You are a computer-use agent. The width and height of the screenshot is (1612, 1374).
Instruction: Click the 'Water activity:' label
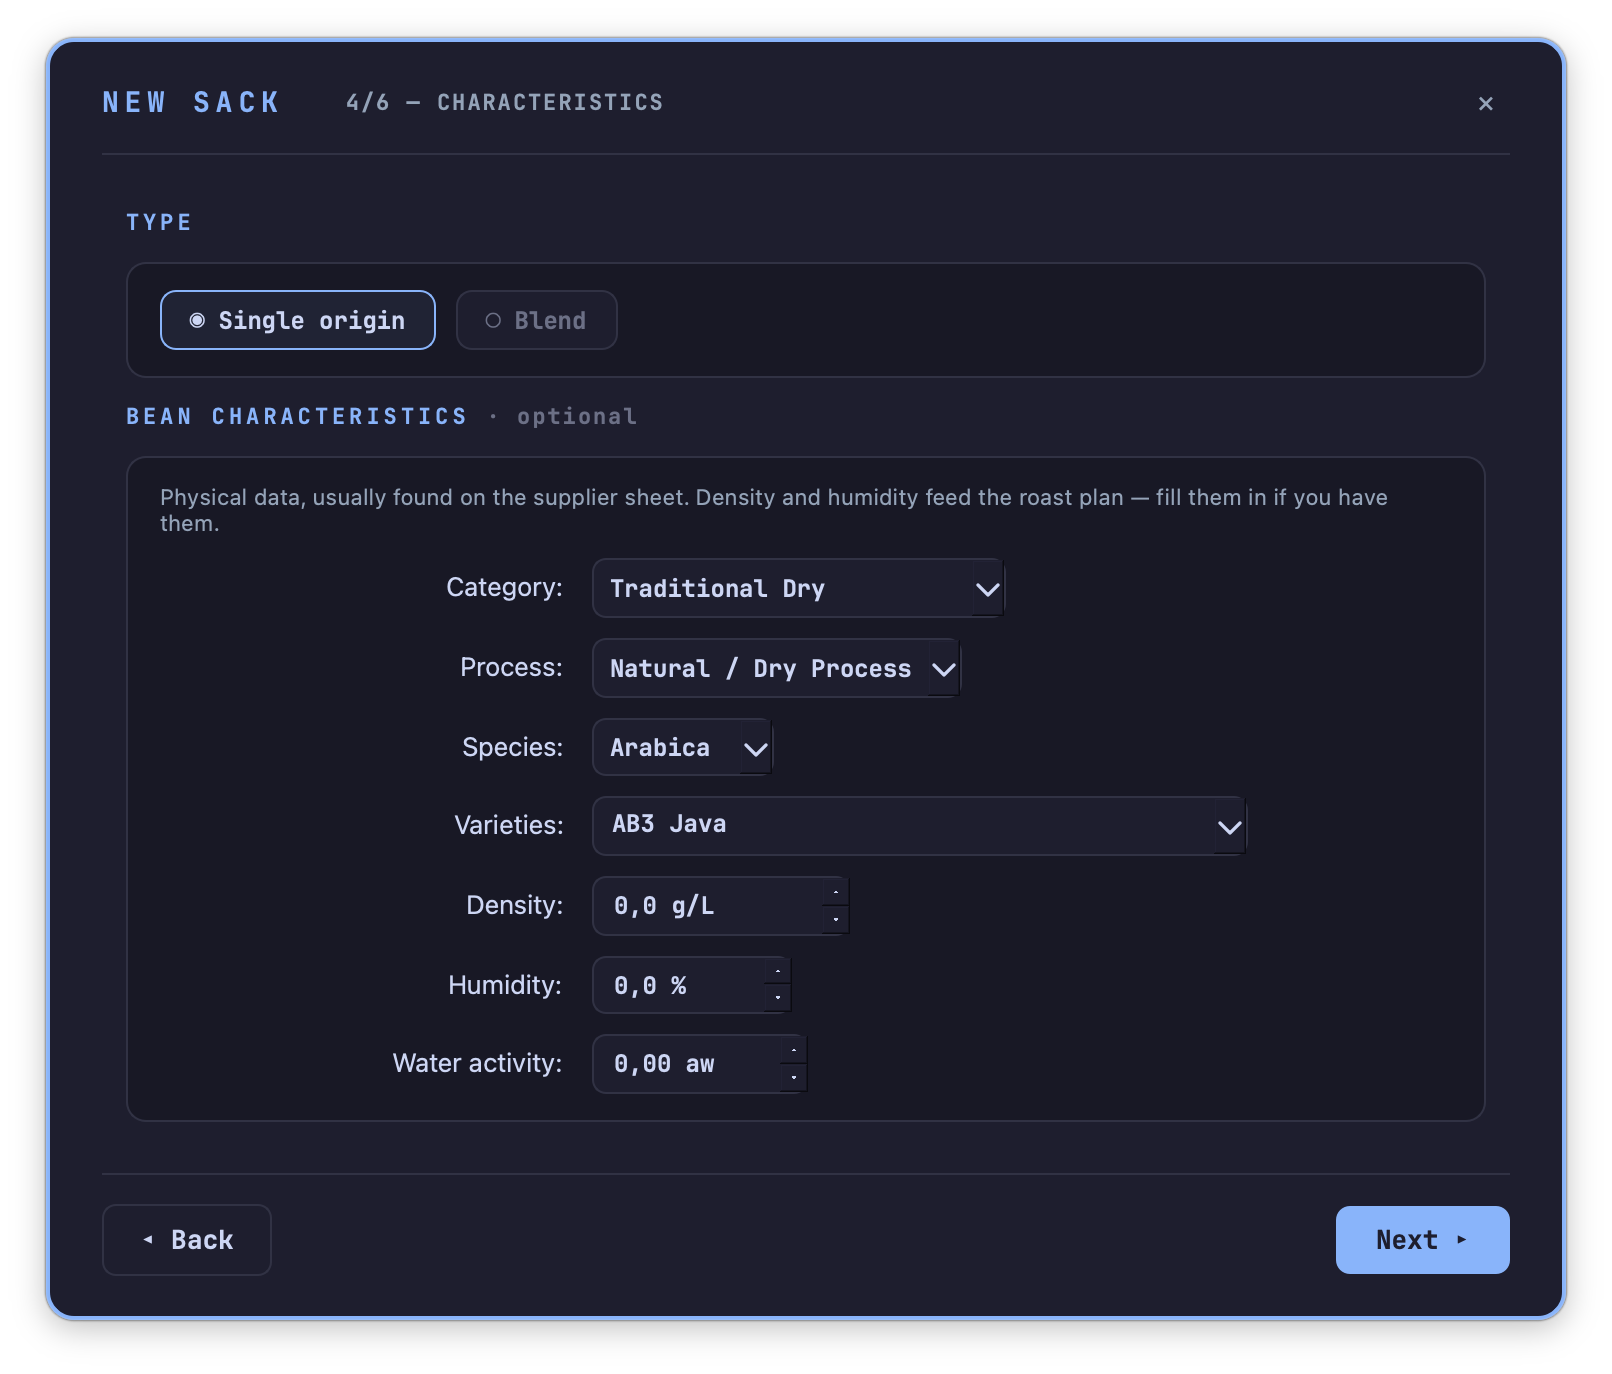pyautogui.click(x=478, y=1063)
